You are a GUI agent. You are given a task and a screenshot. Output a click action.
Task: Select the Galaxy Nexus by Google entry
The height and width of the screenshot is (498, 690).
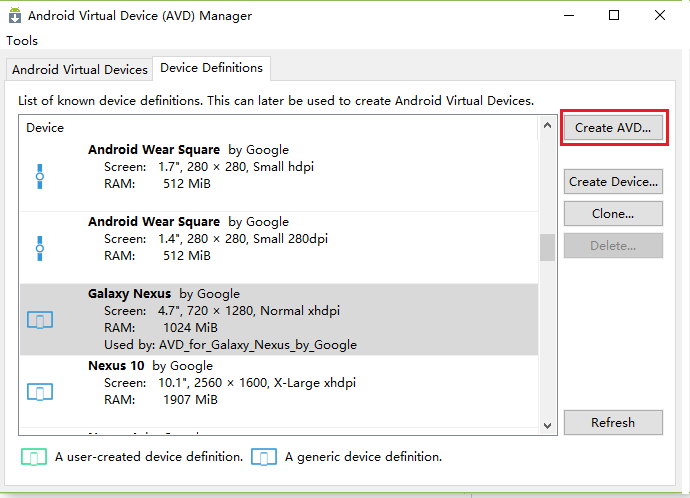279,319
